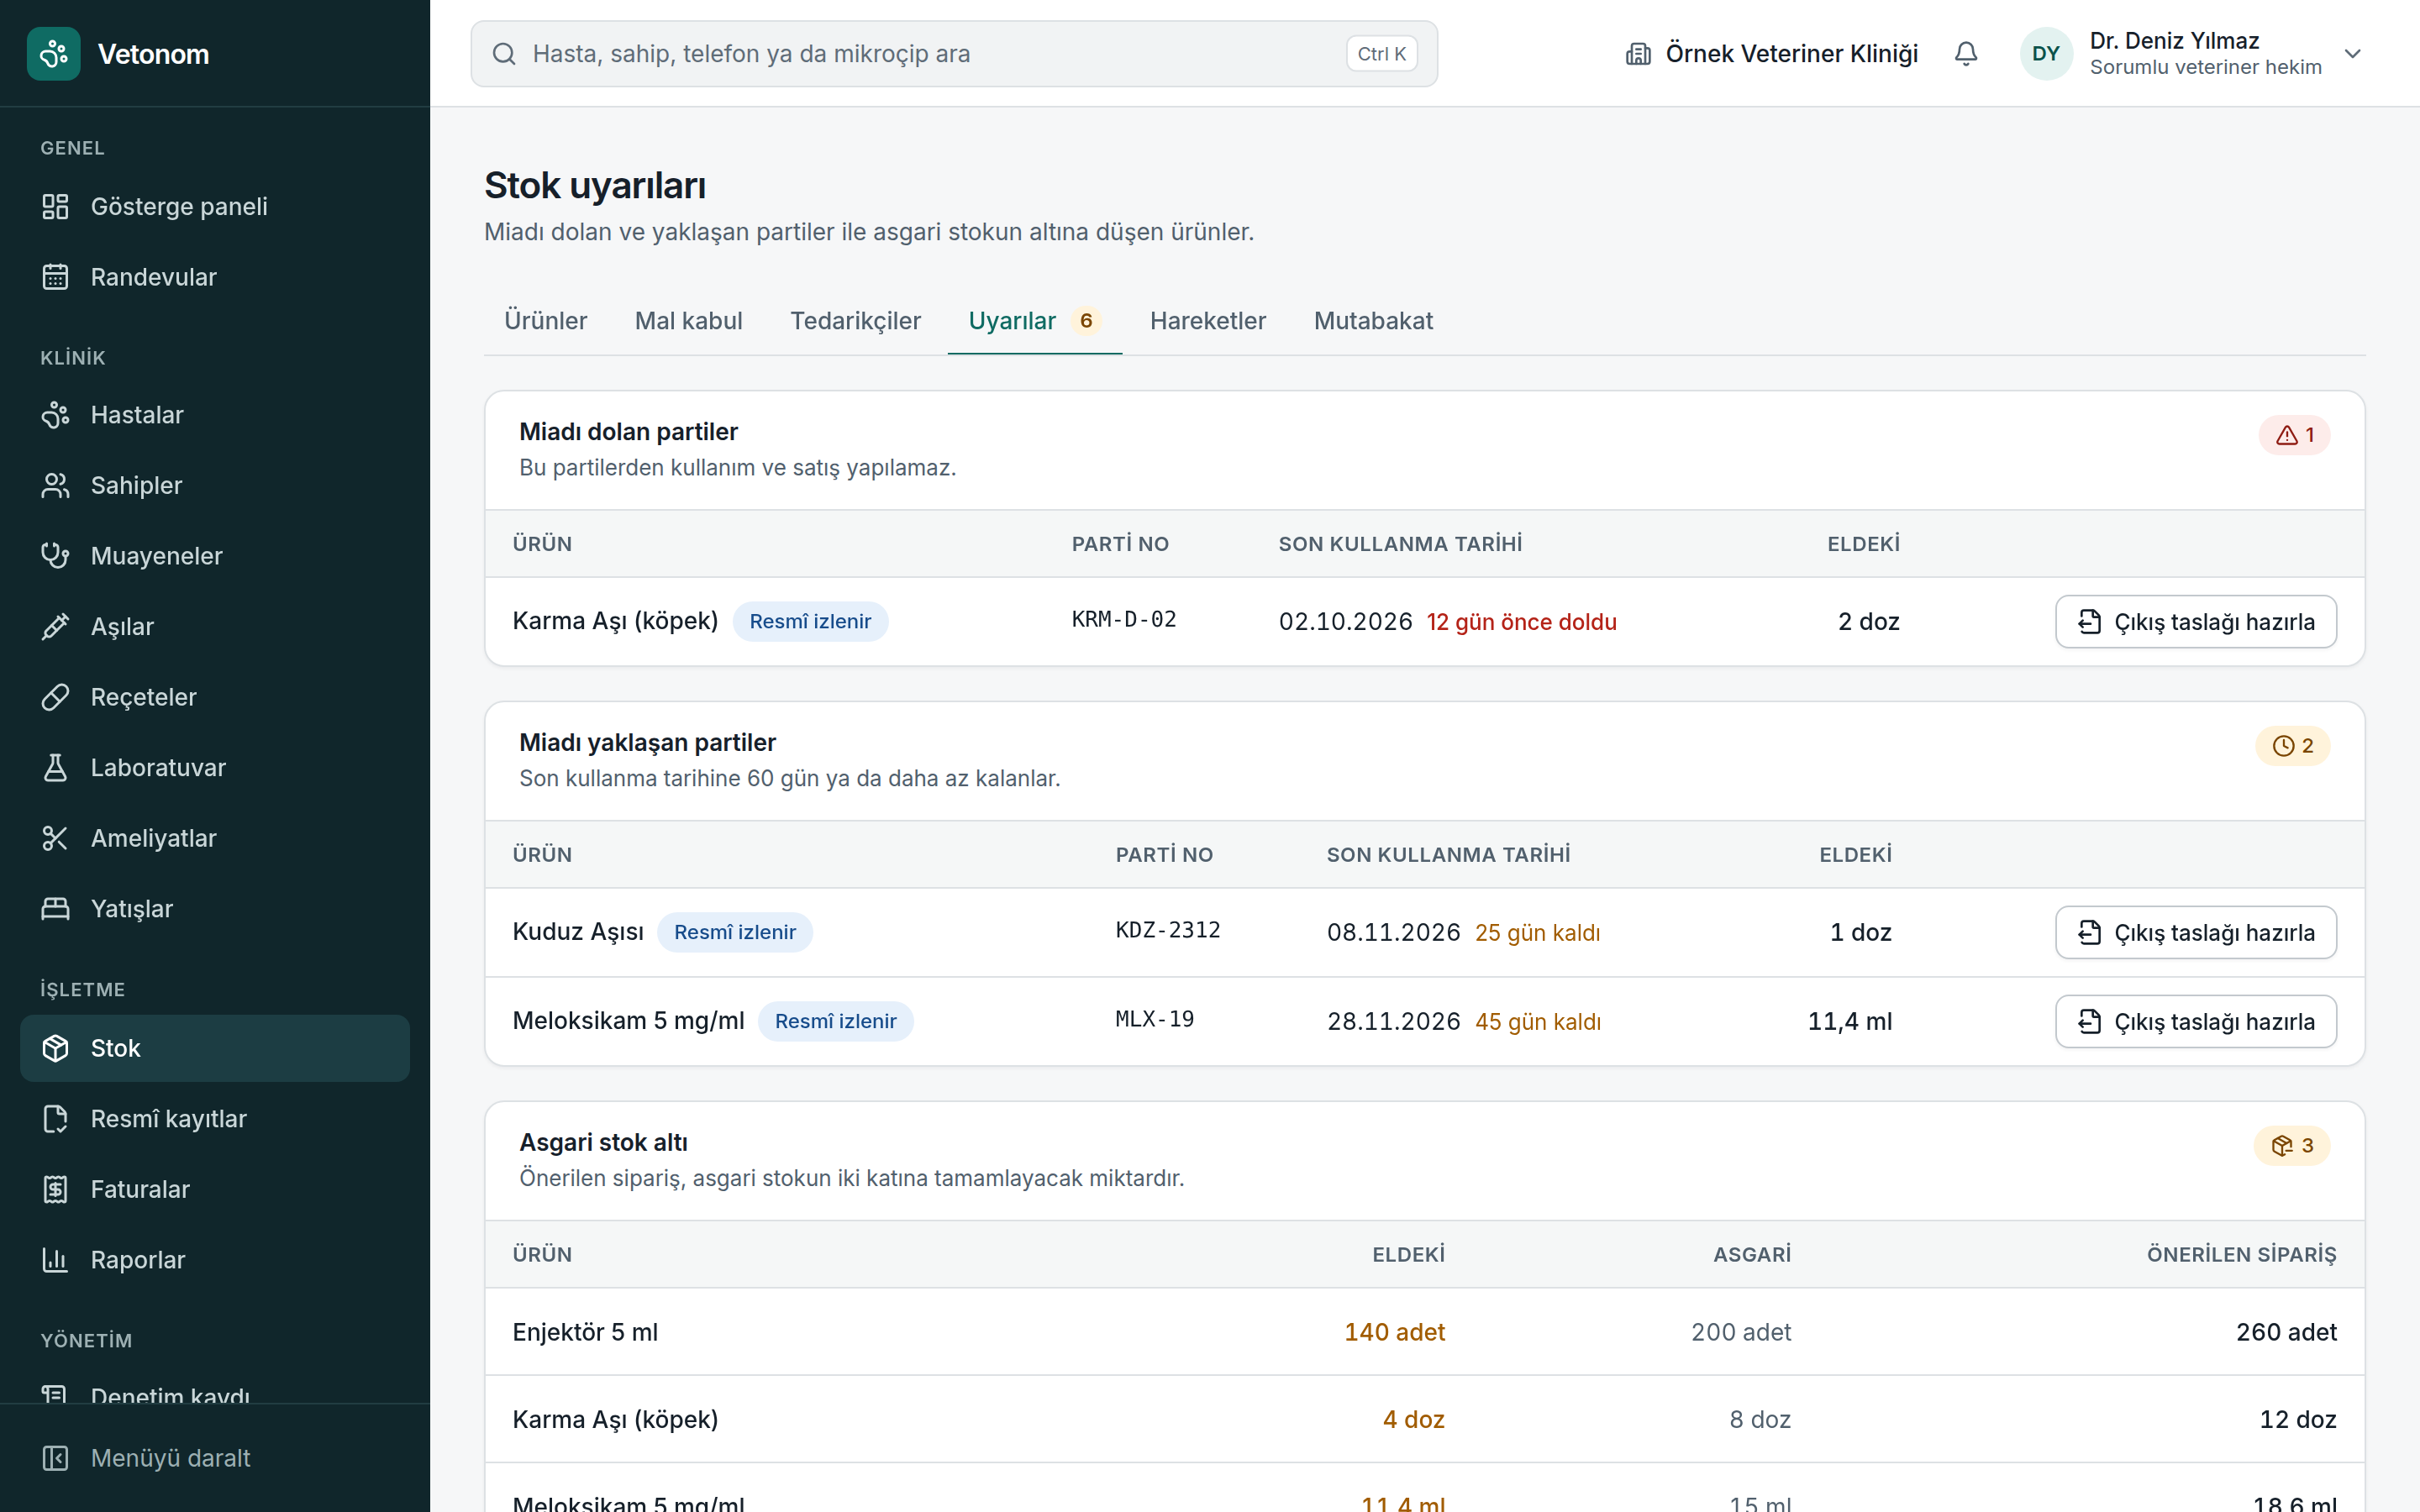The width and height of the screenshot is (2420, 1512).
Task: Open Sahipler in the sidebar
Action: [215, 485]
